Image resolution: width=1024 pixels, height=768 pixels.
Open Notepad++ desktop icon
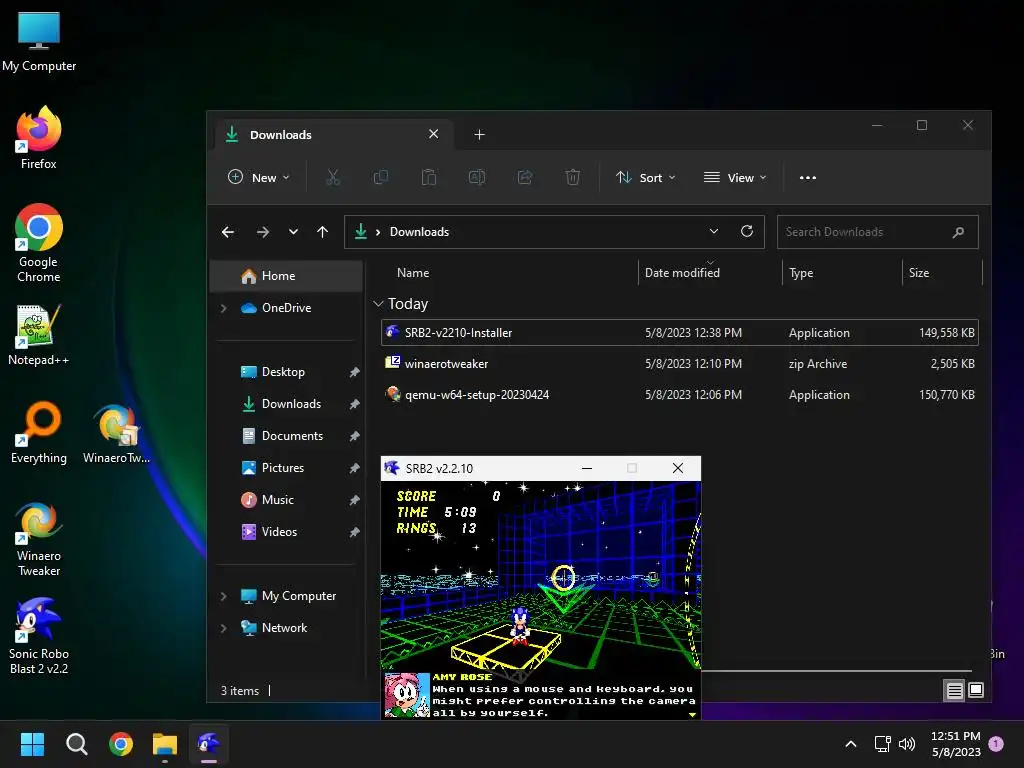pyautogui.click(x=39, y=334)
